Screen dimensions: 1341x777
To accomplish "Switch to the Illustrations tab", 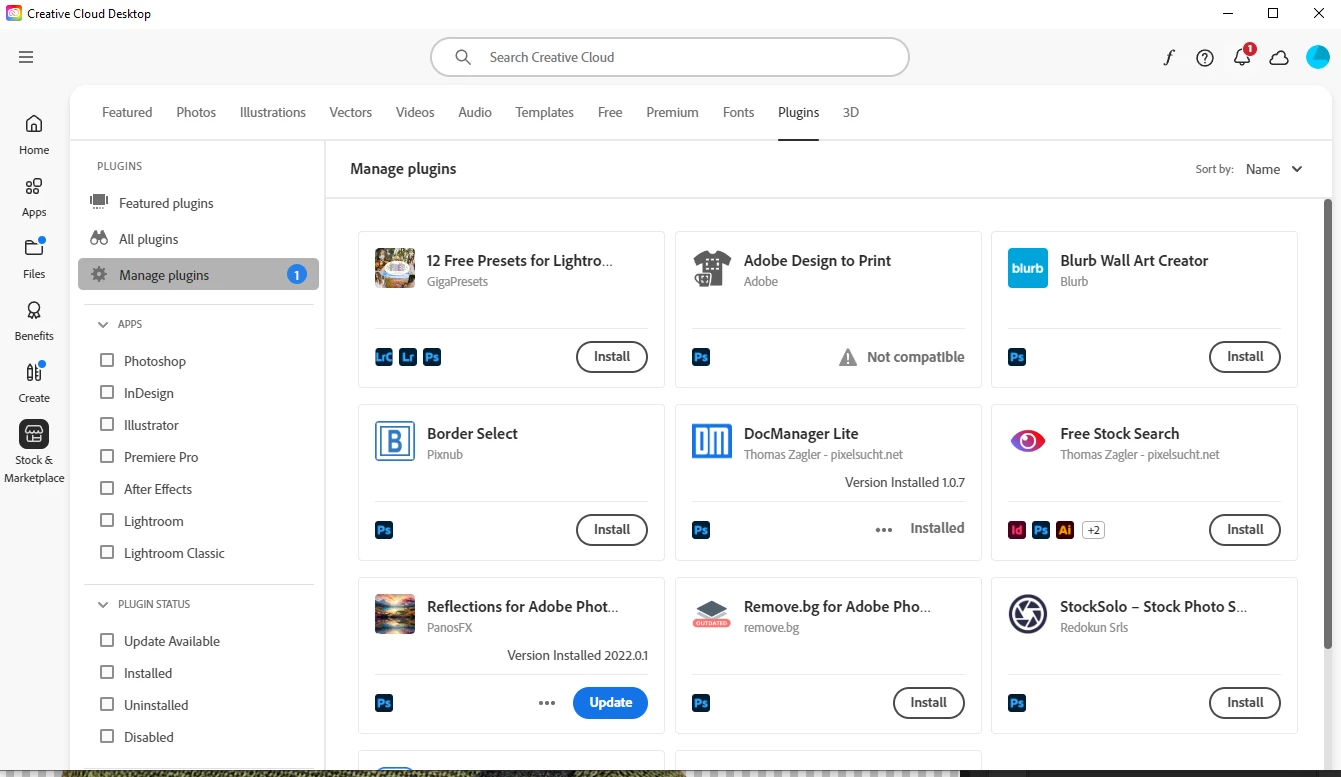I will [273, 112].
